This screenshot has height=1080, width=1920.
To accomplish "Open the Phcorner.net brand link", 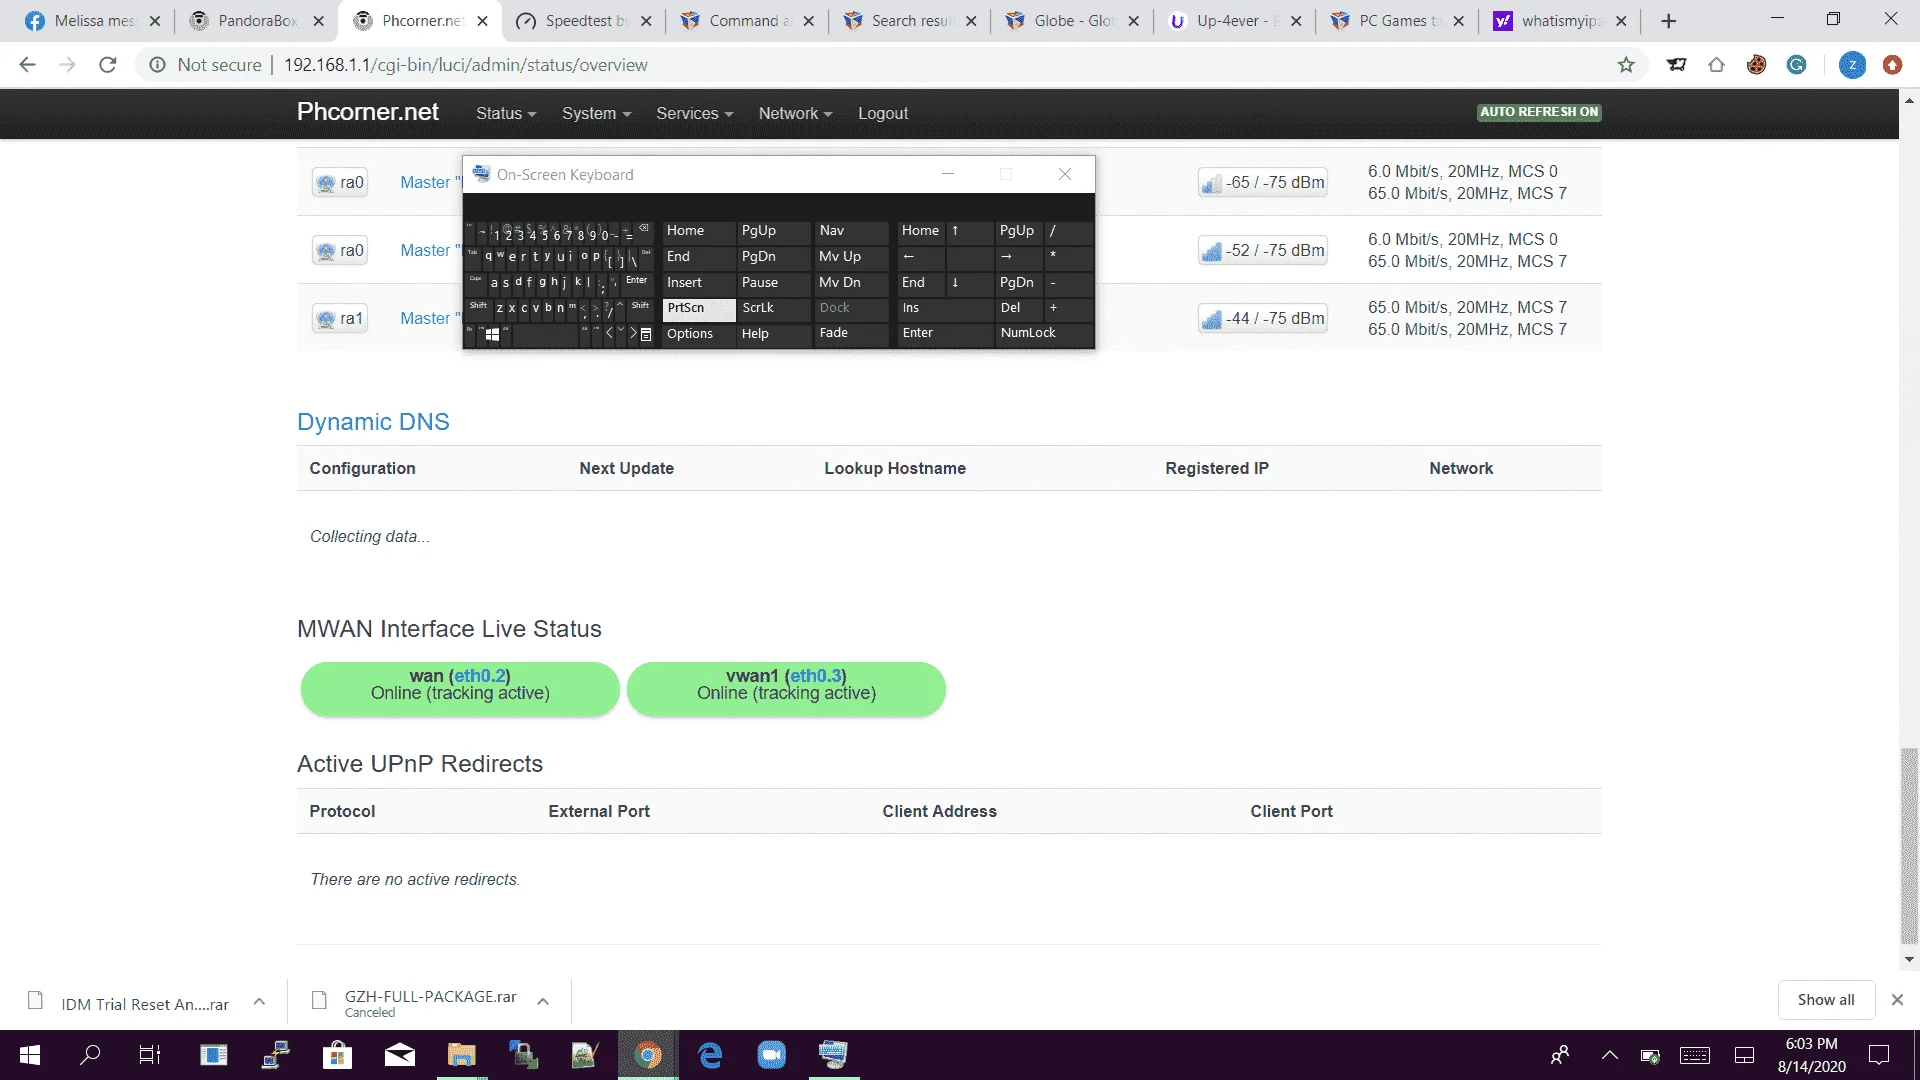I will pyautogui.click(x=368, y=112).
